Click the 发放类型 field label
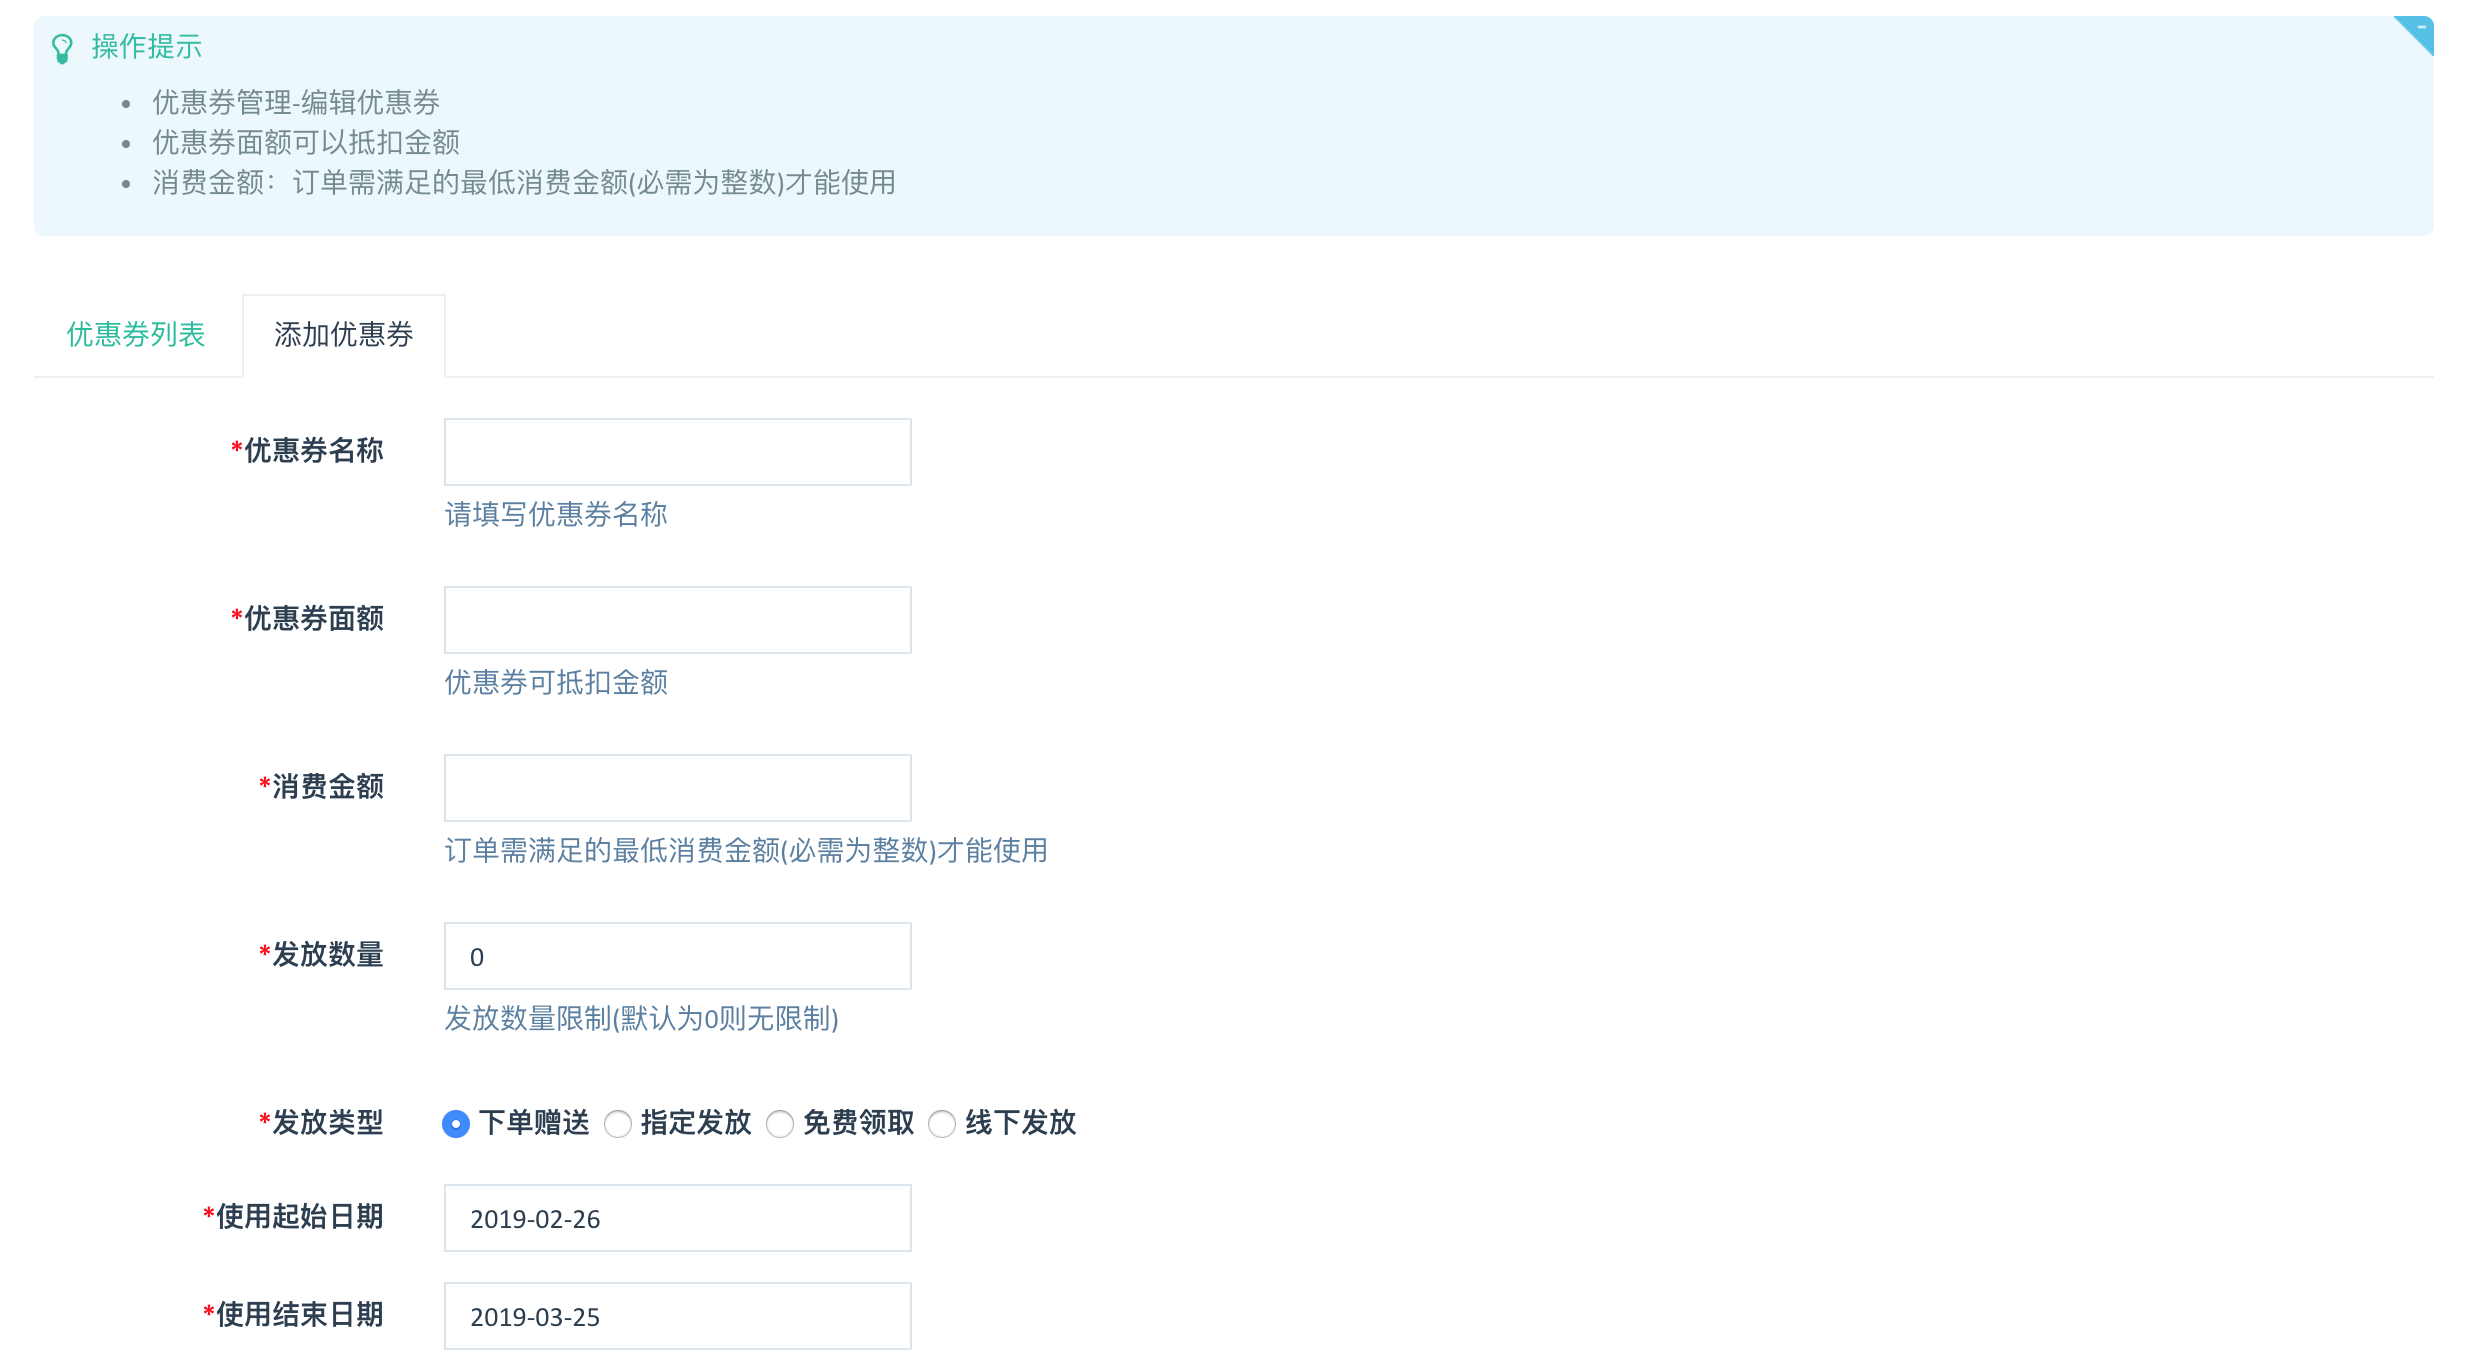 pyautogui.click(x=327, y=1122)
